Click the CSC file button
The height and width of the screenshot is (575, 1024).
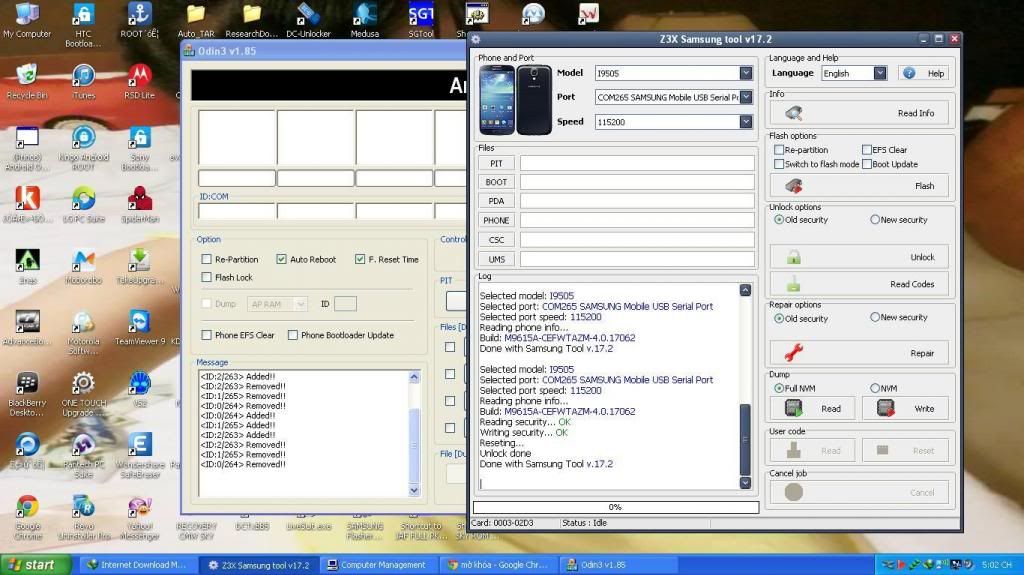pyautogui.click(x=496, y=240)
